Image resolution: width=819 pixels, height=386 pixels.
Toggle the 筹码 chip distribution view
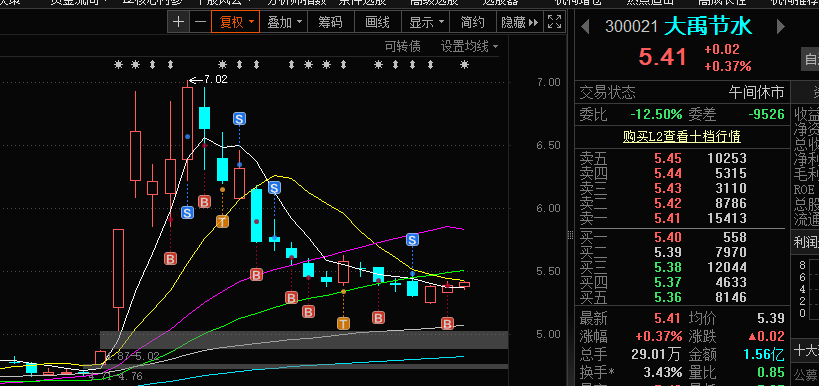coord(331,22)
